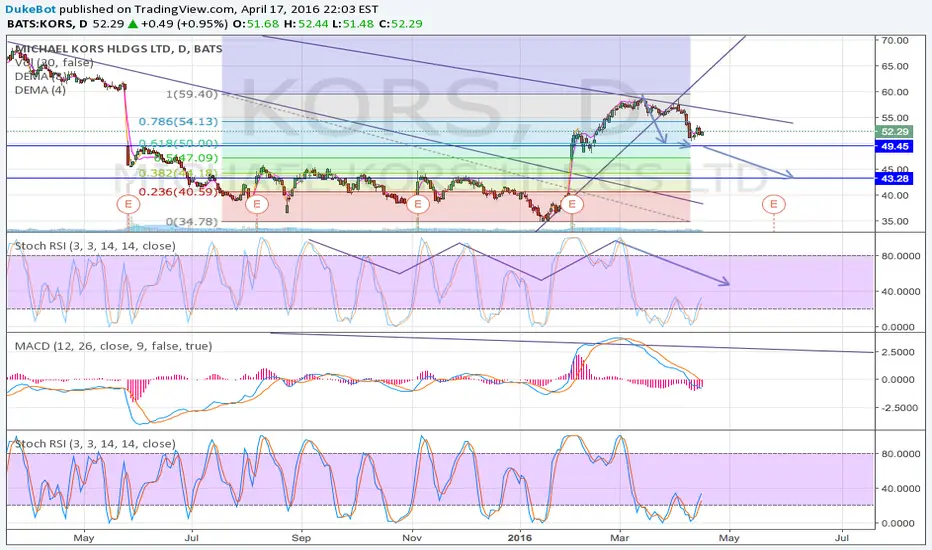Select the 0.618(50.00) Fibonacci level label

[x=178, y=143]
